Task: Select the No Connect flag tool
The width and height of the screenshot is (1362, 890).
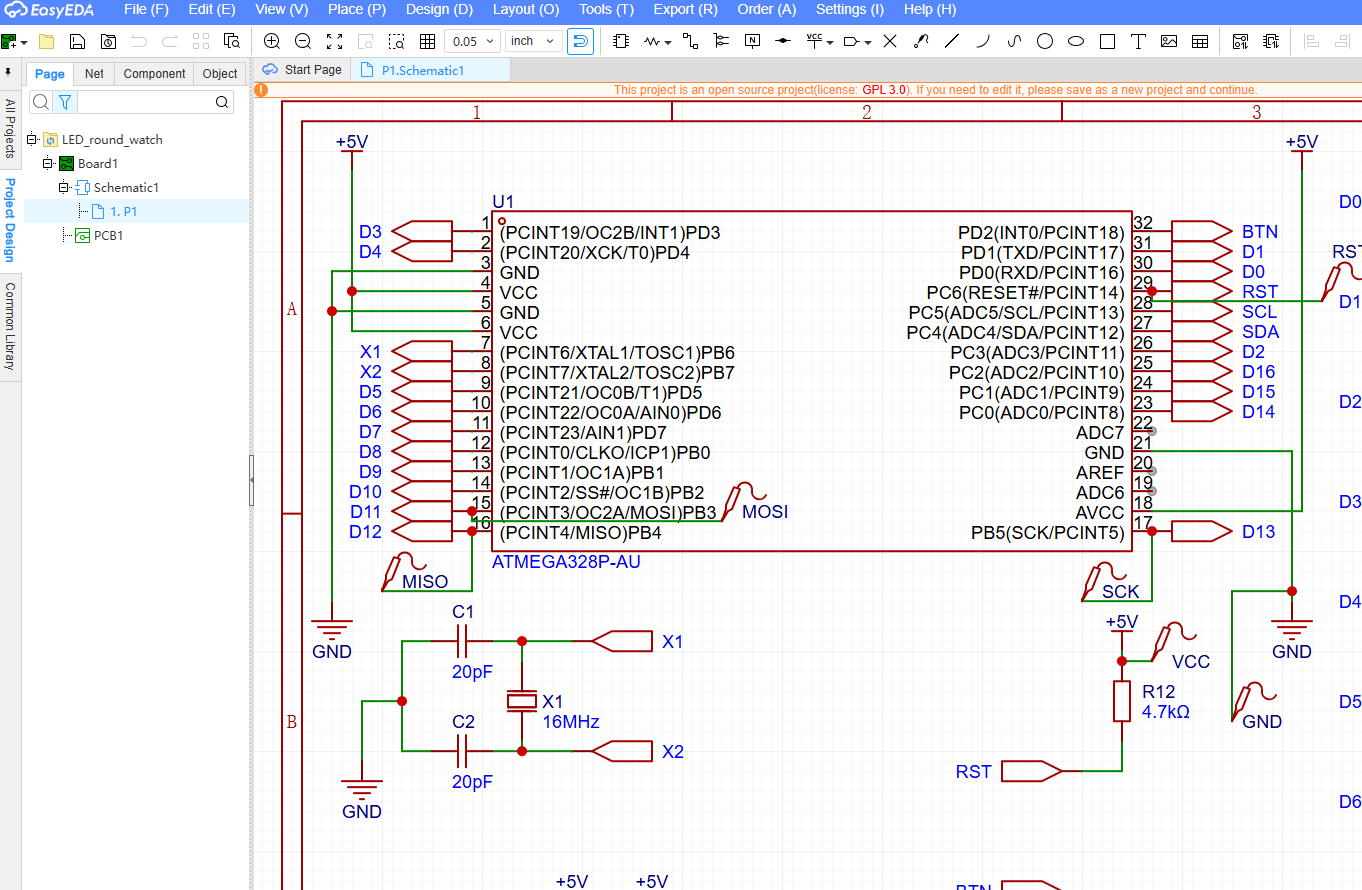Action: tap(890, 41)
